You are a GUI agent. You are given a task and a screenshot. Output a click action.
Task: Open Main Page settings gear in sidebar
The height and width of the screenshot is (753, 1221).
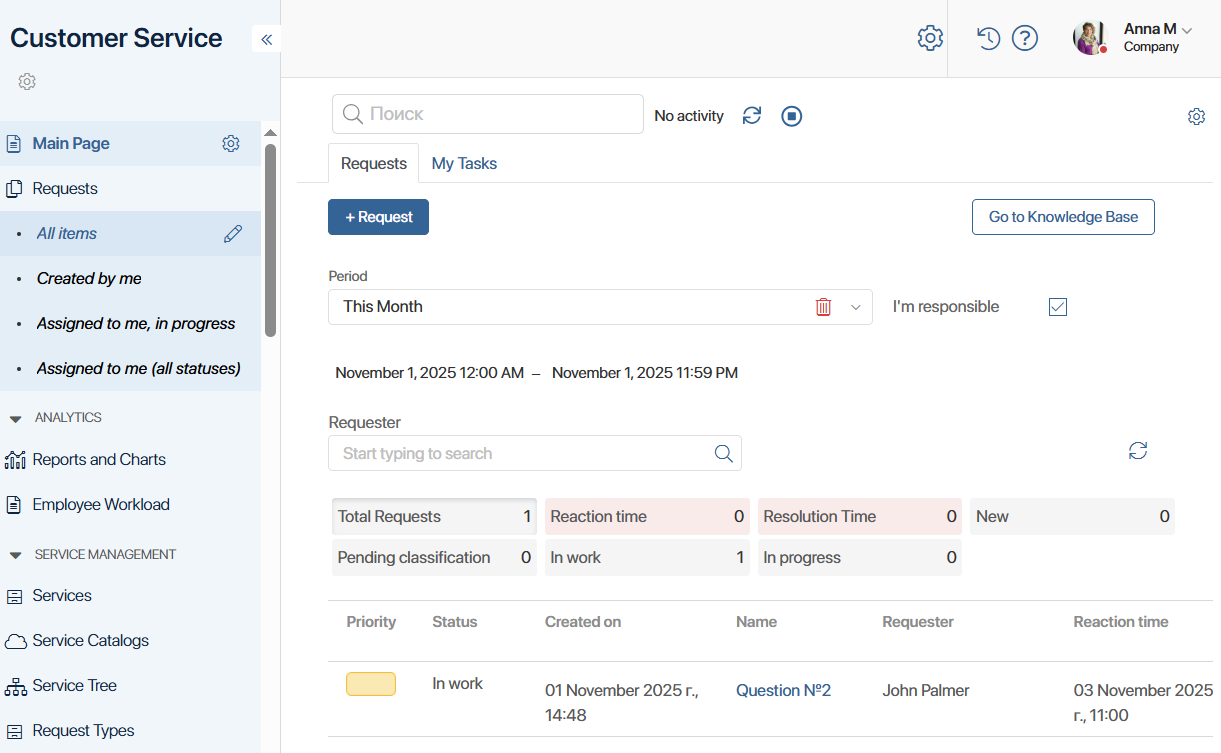tap(231, 144)
